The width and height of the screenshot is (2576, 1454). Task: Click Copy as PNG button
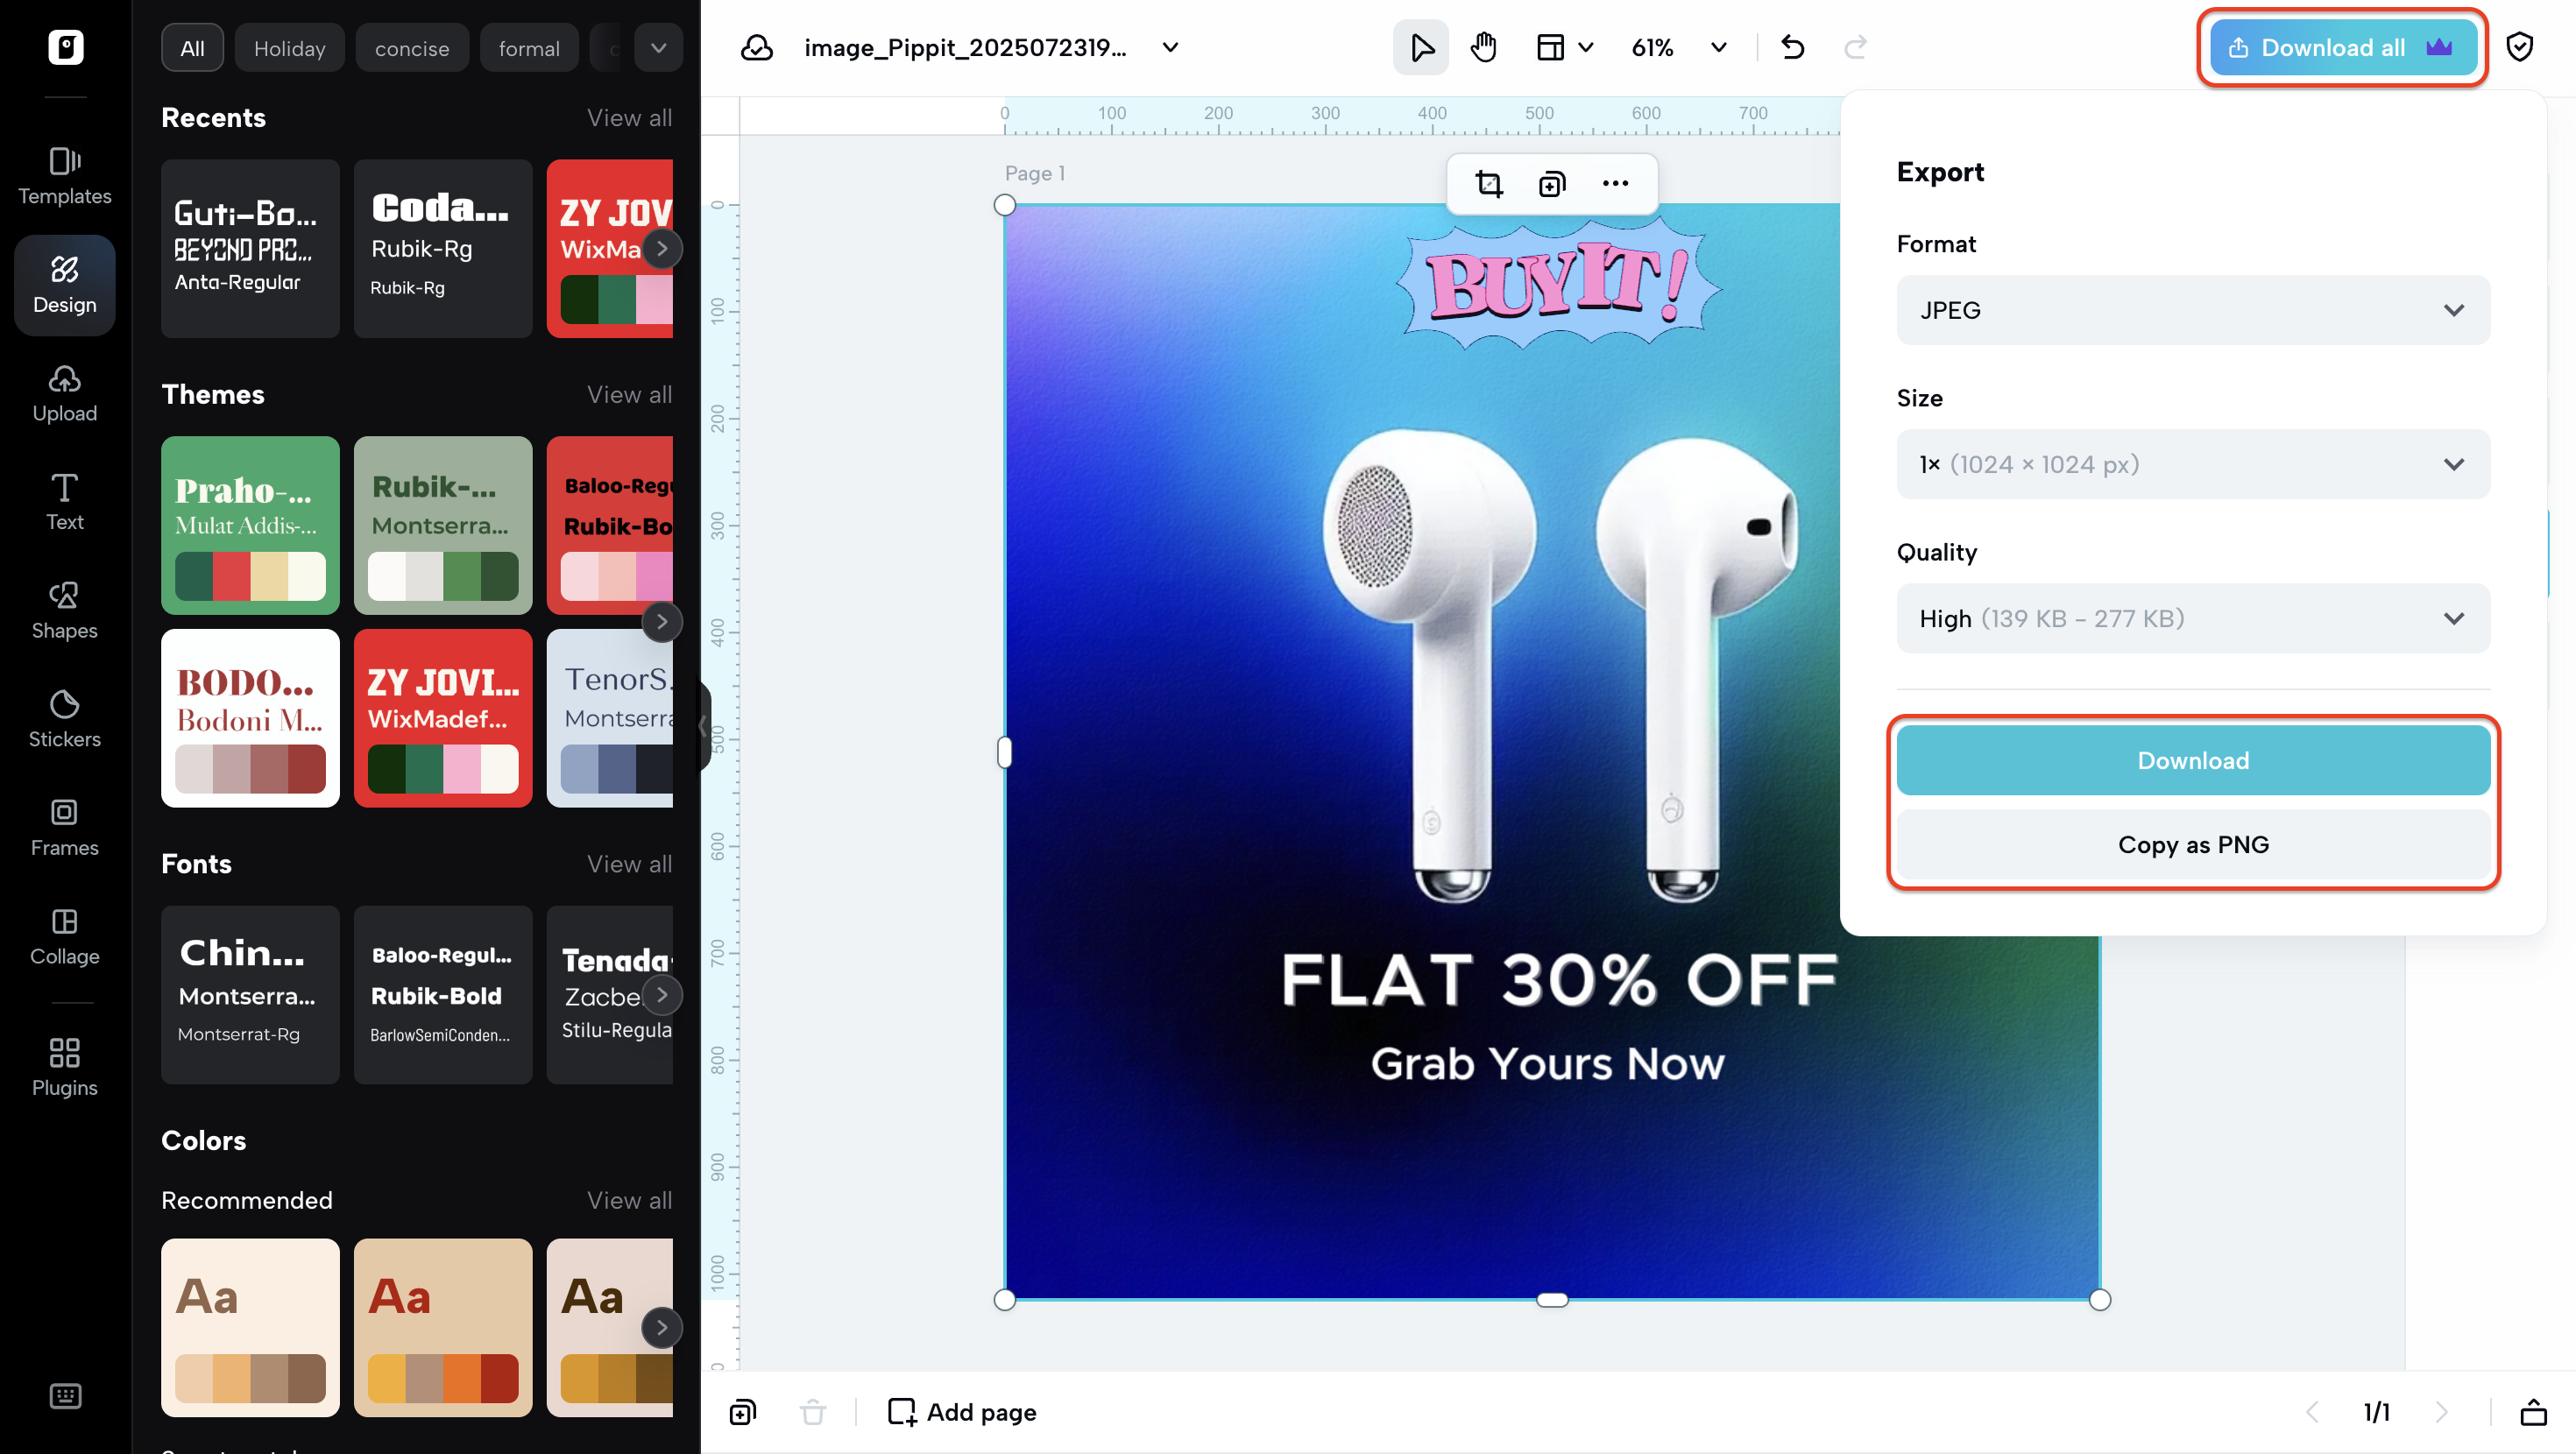point(2192,844)
